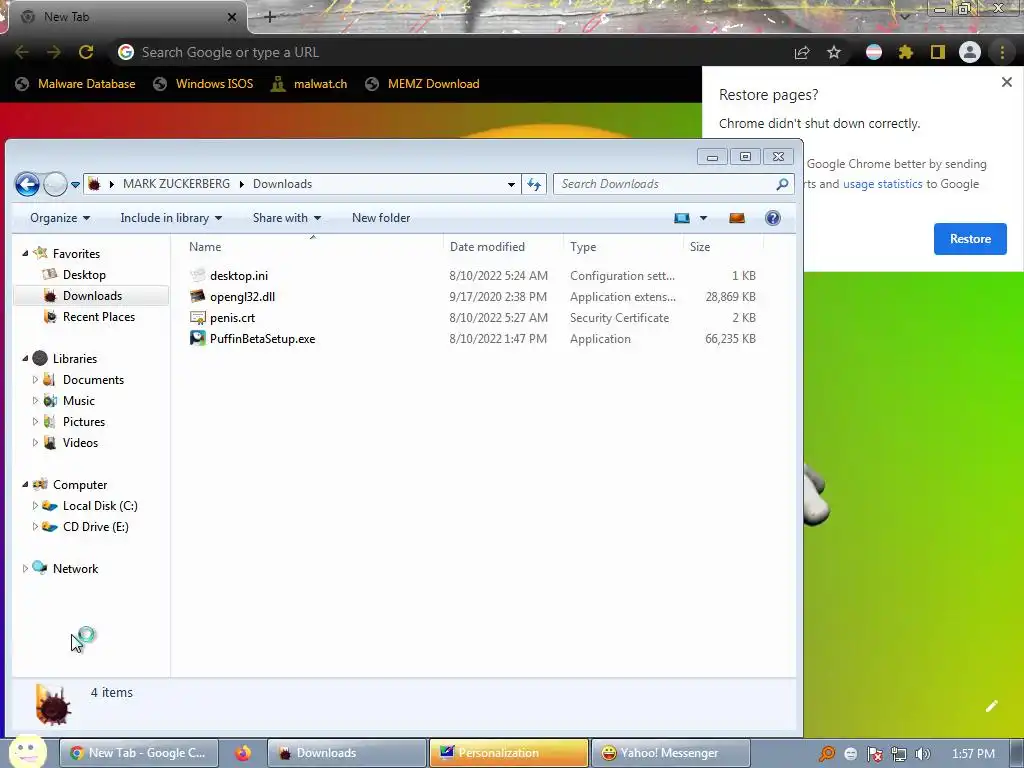
Task: Click the search magnifier icon in Explorer
Action: tap(782, 184)
